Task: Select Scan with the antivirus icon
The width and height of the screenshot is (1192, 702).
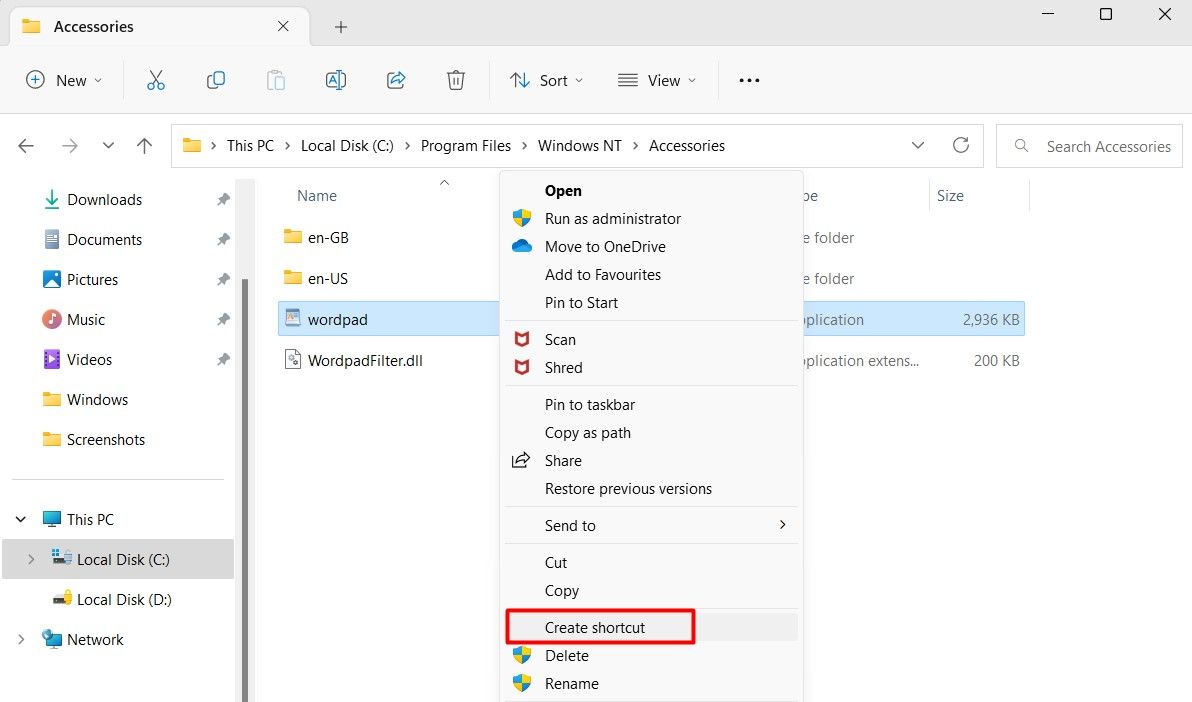Action: point(560,339)
